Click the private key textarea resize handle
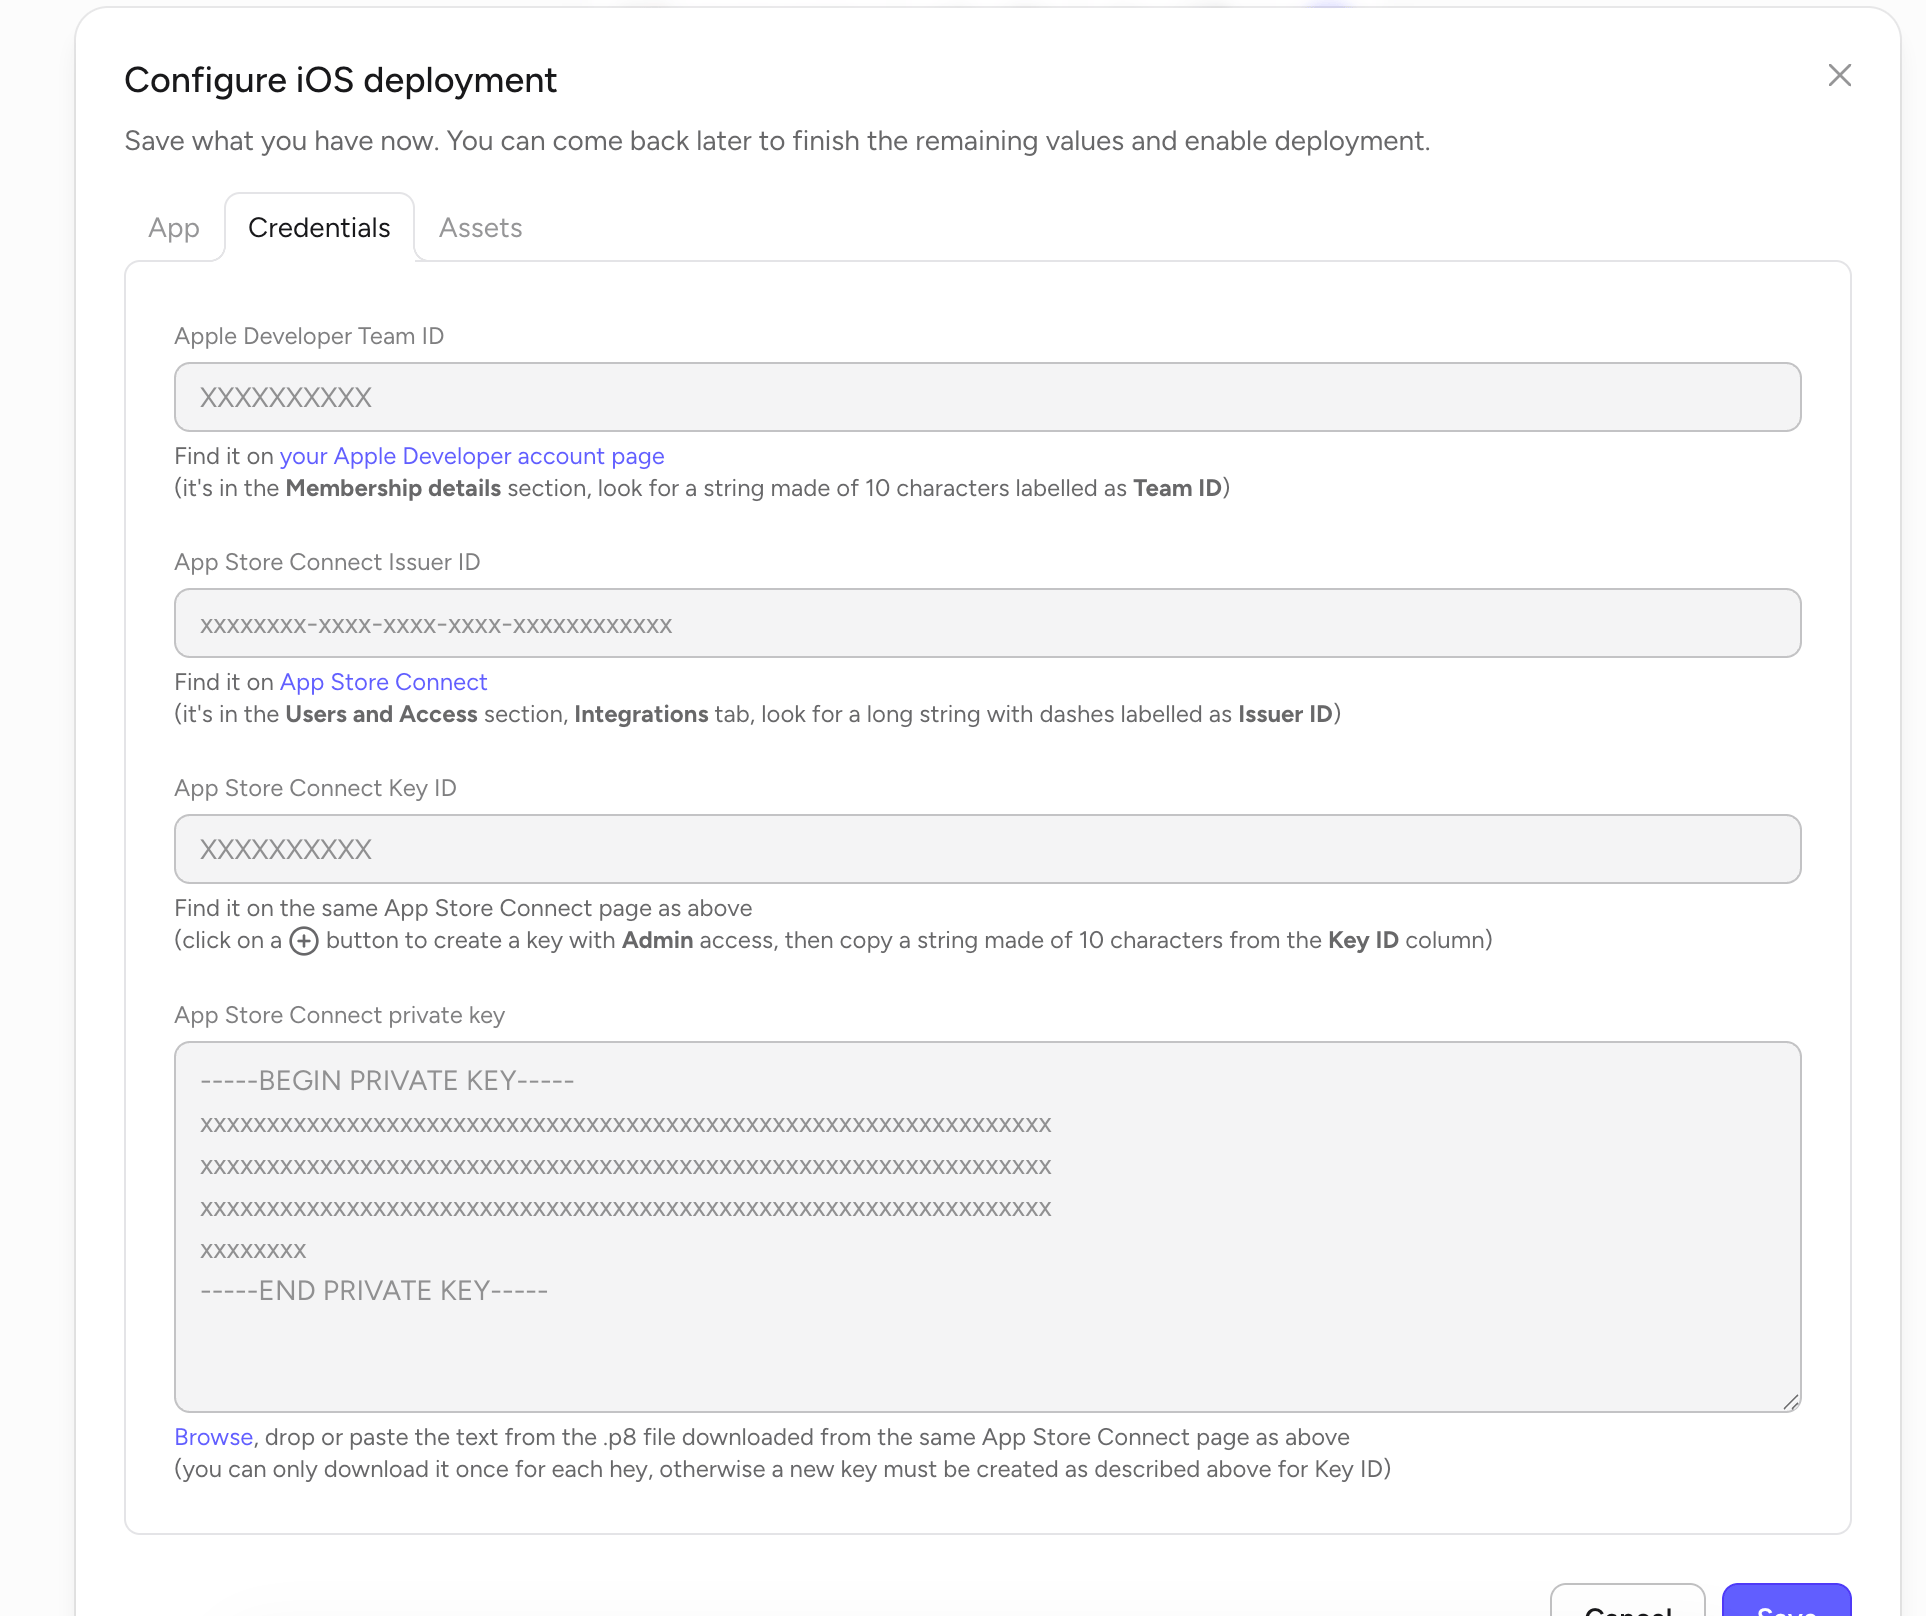Screen dimensions: 1926x1616 click(1790, 1402)
